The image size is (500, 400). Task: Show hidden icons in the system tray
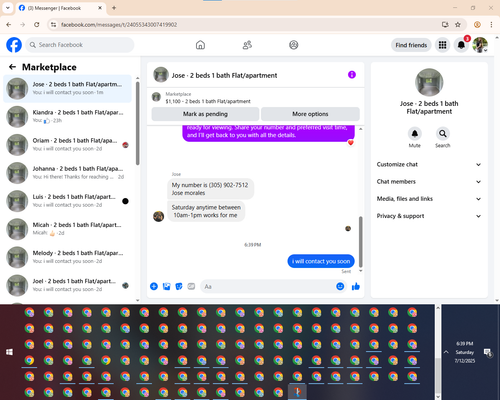click(446, 352)
